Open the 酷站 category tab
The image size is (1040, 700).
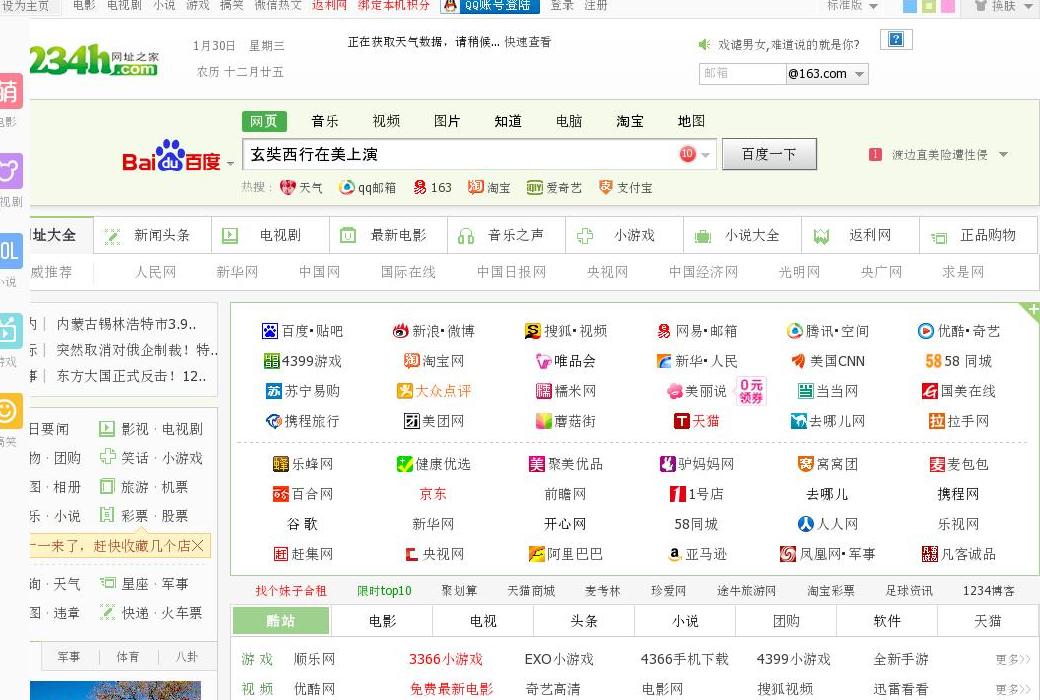[281, 621]
